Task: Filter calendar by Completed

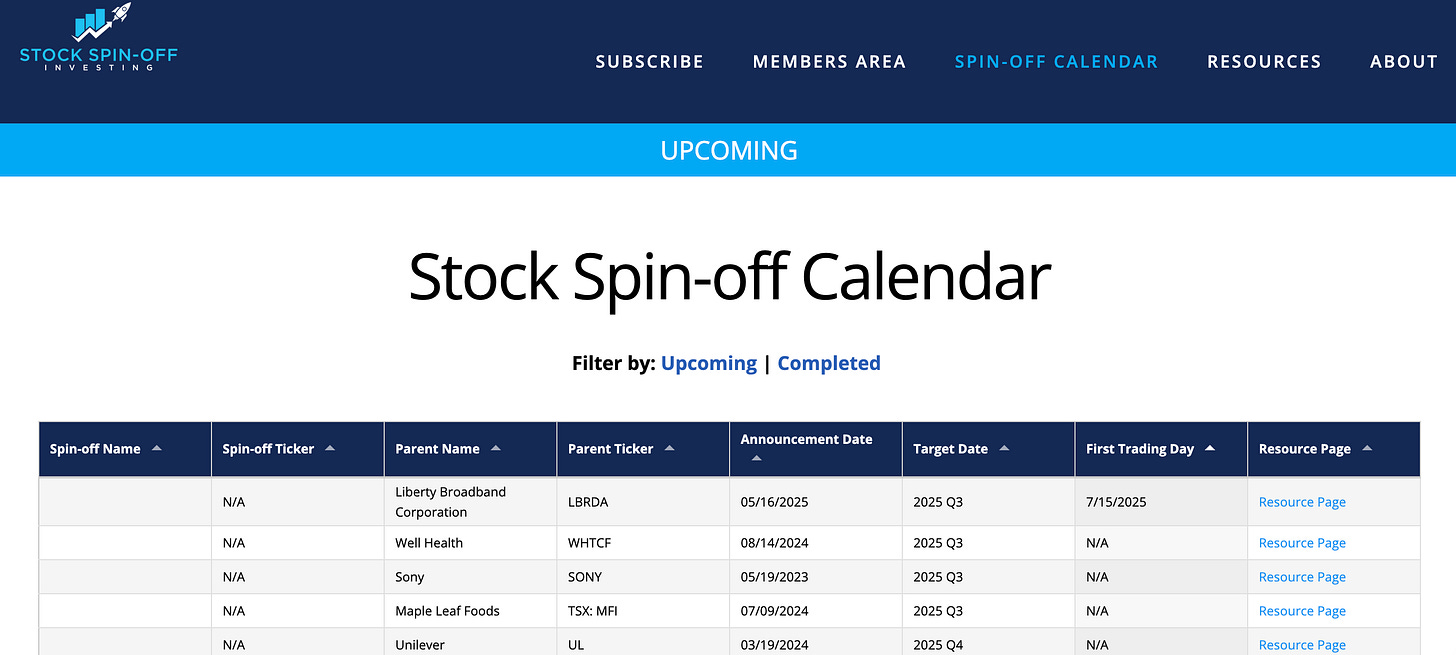Action: point(829,363)
